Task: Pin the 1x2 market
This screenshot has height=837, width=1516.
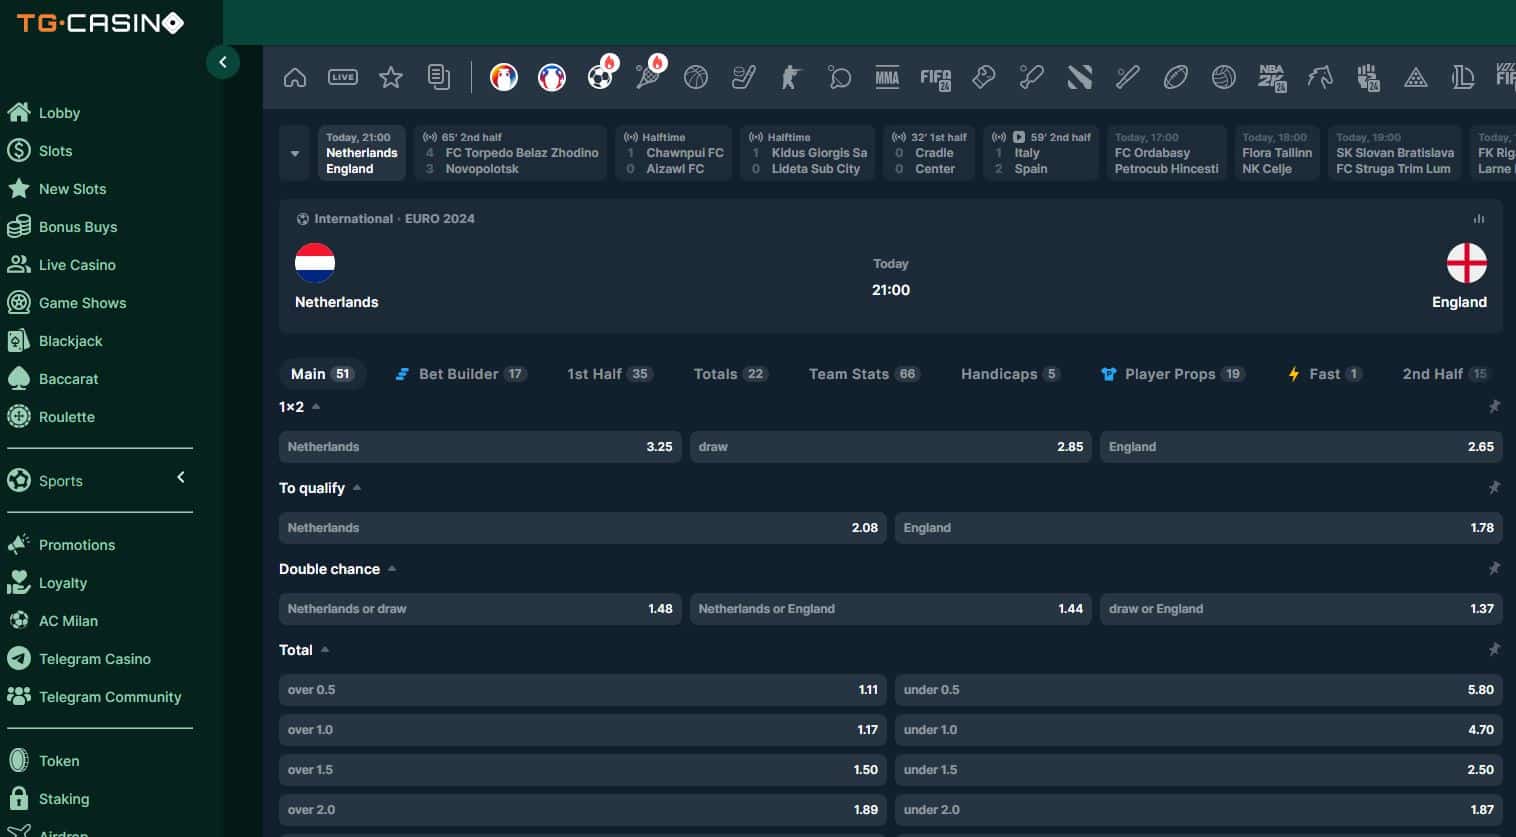Action: [1494, 407]
